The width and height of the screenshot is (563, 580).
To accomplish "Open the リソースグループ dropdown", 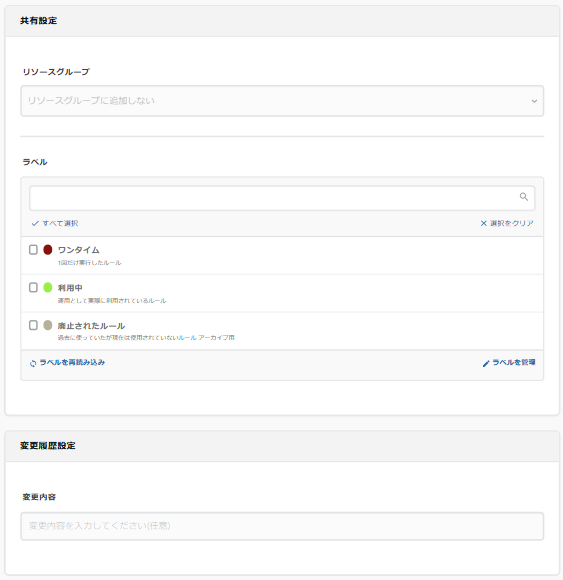I will (282, 101).
